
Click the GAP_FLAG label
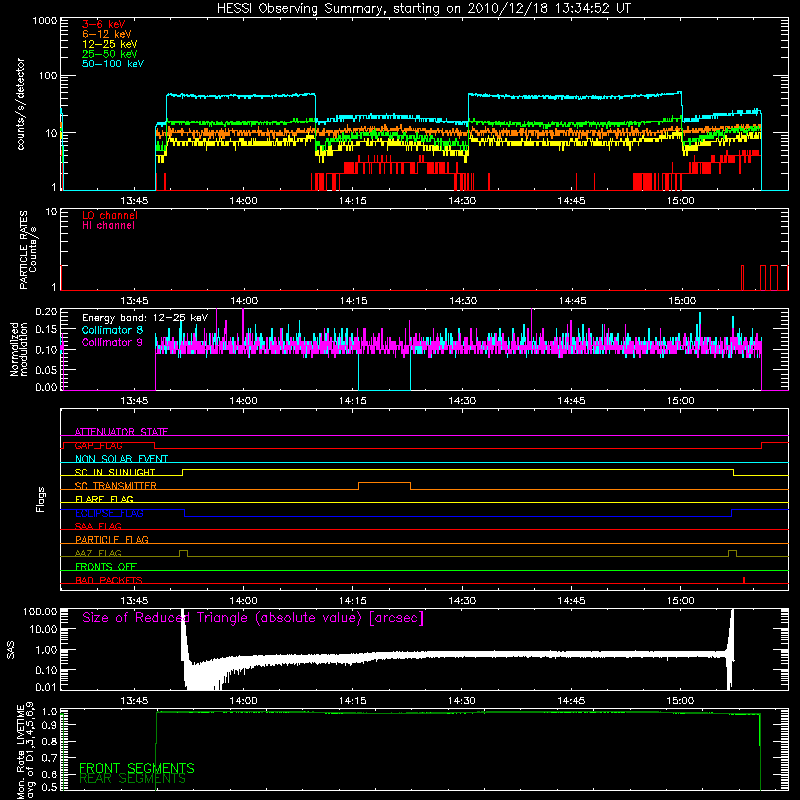pos(98,445)
